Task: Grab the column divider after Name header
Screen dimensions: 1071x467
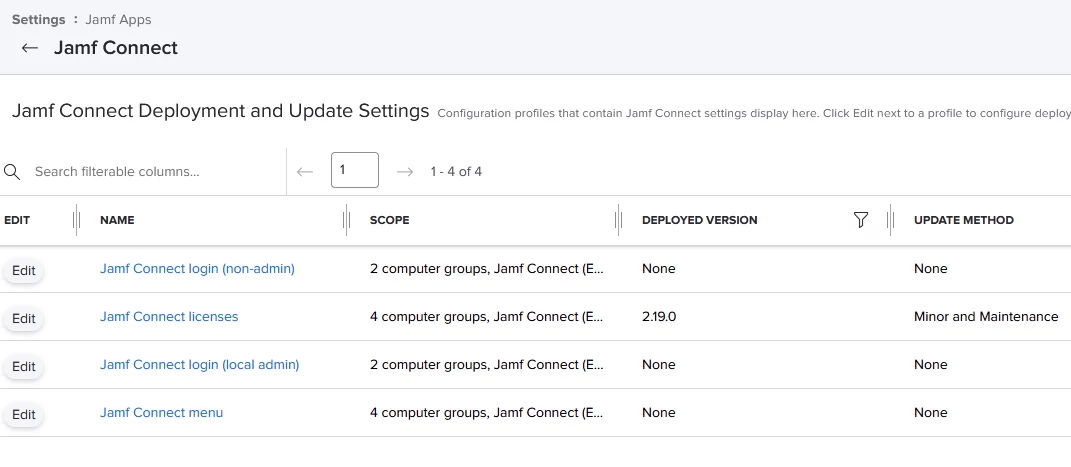Action: click(x=347, y=220)
